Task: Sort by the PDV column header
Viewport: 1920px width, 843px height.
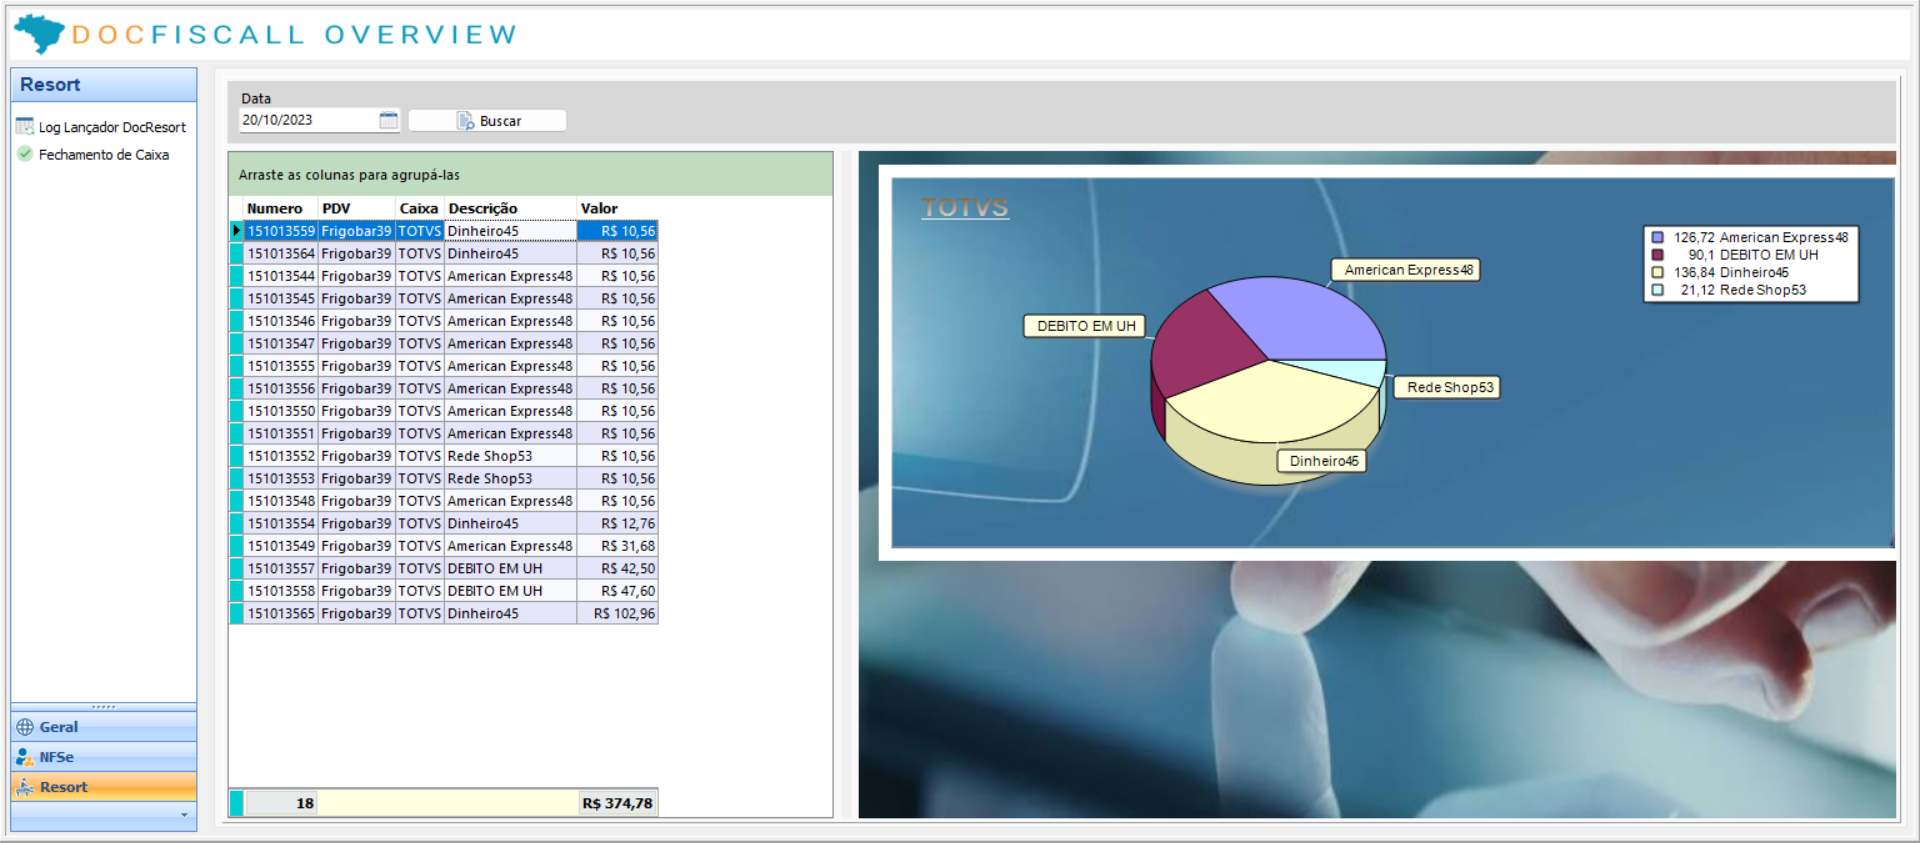Action: click(357, 208)
